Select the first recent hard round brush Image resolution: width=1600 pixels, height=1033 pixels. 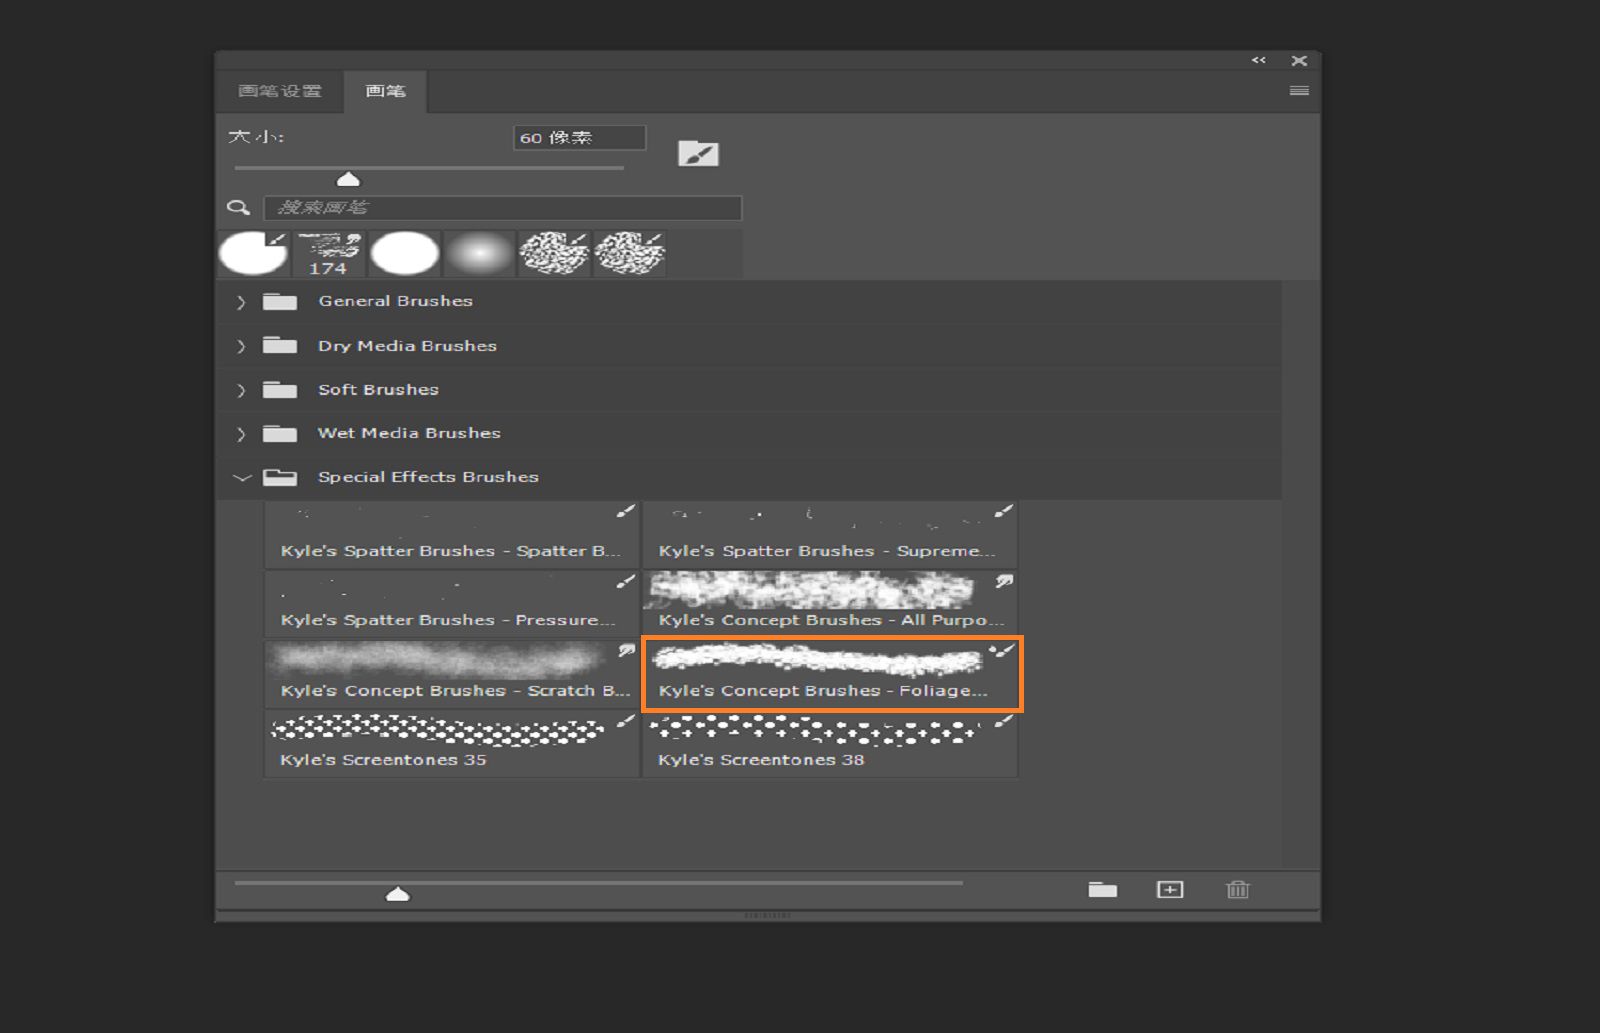[254, 253]
